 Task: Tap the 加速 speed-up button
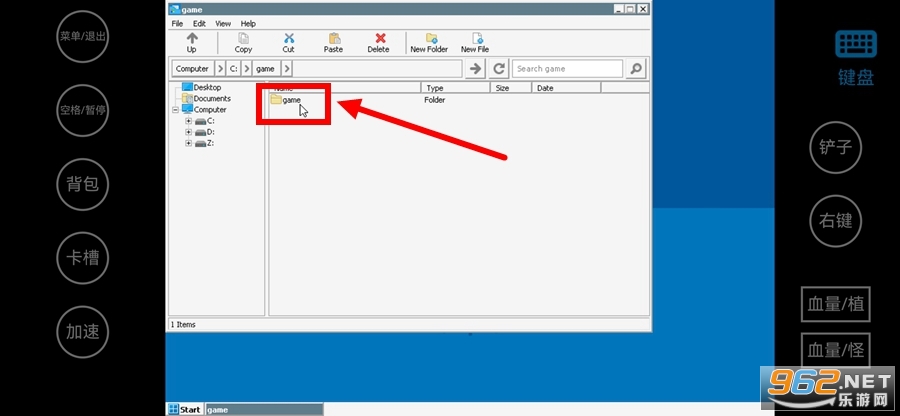[83, 332]
